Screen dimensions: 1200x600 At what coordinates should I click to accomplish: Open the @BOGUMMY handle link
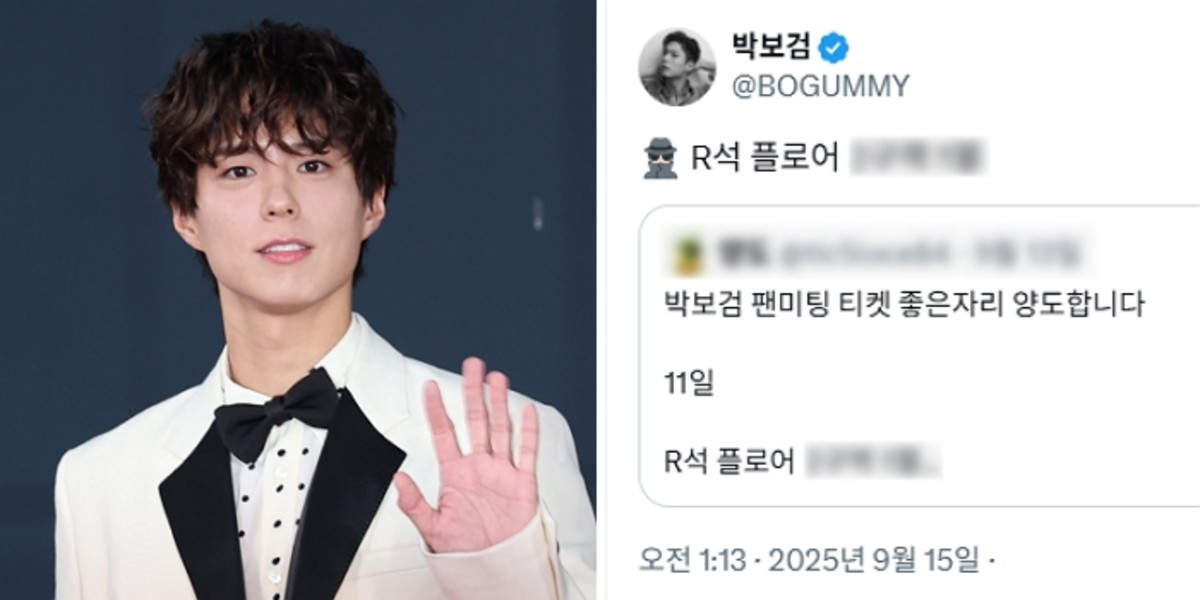tap(820, 86)
